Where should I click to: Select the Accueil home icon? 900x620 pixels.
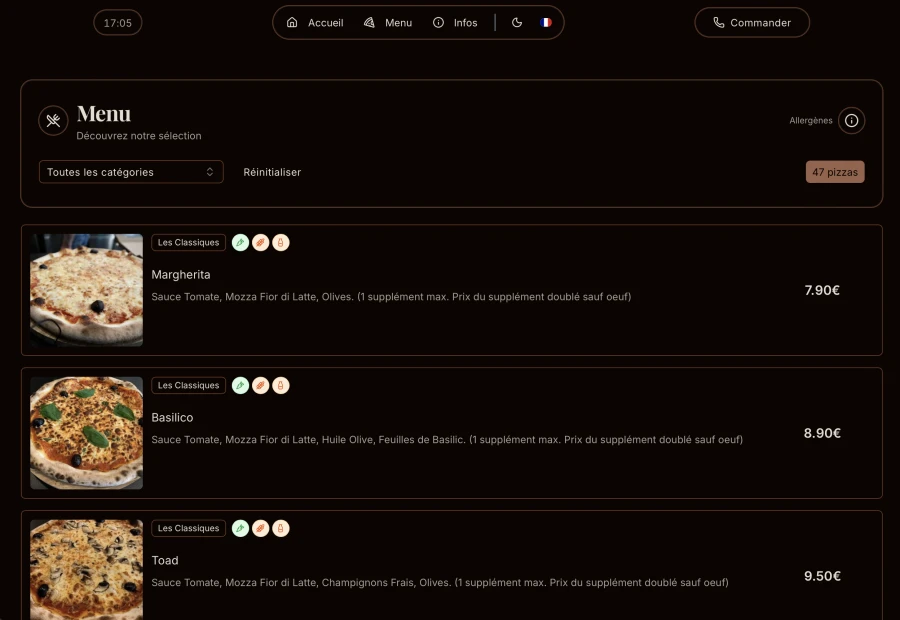(x=292, y=22)
